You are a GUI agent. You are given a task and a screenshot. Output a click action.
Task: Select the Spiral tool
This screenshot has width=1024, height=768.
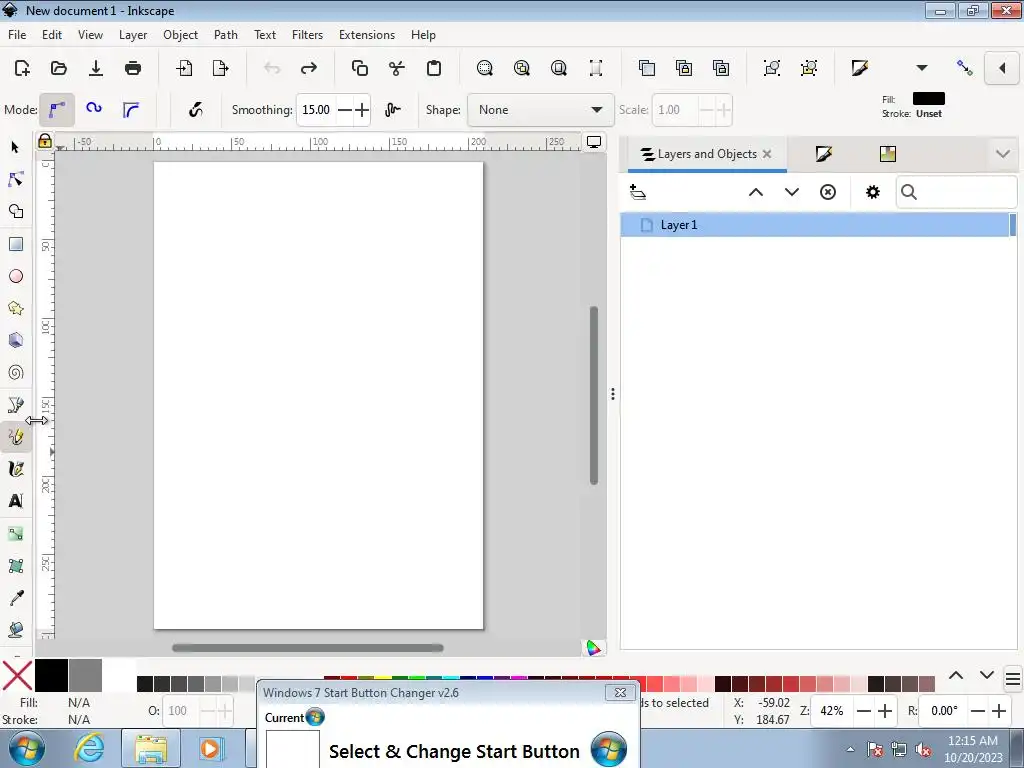click(x=16, y=372)
